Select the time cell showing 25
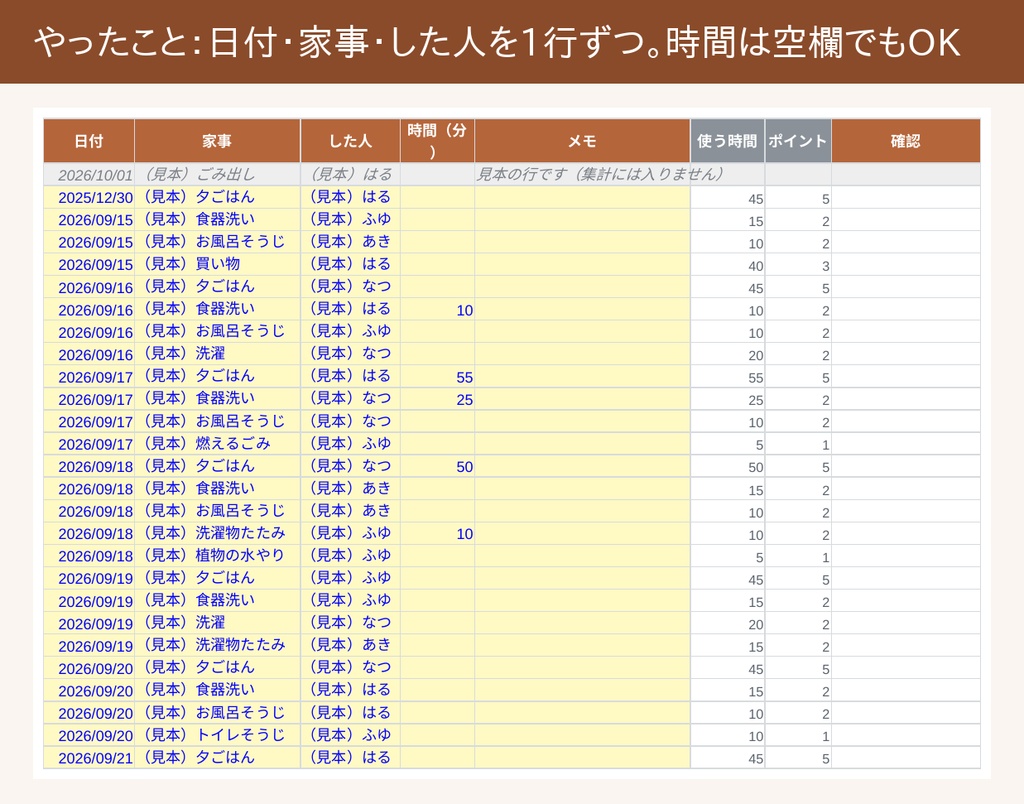 pyautogui.click(x=437, y=398)
